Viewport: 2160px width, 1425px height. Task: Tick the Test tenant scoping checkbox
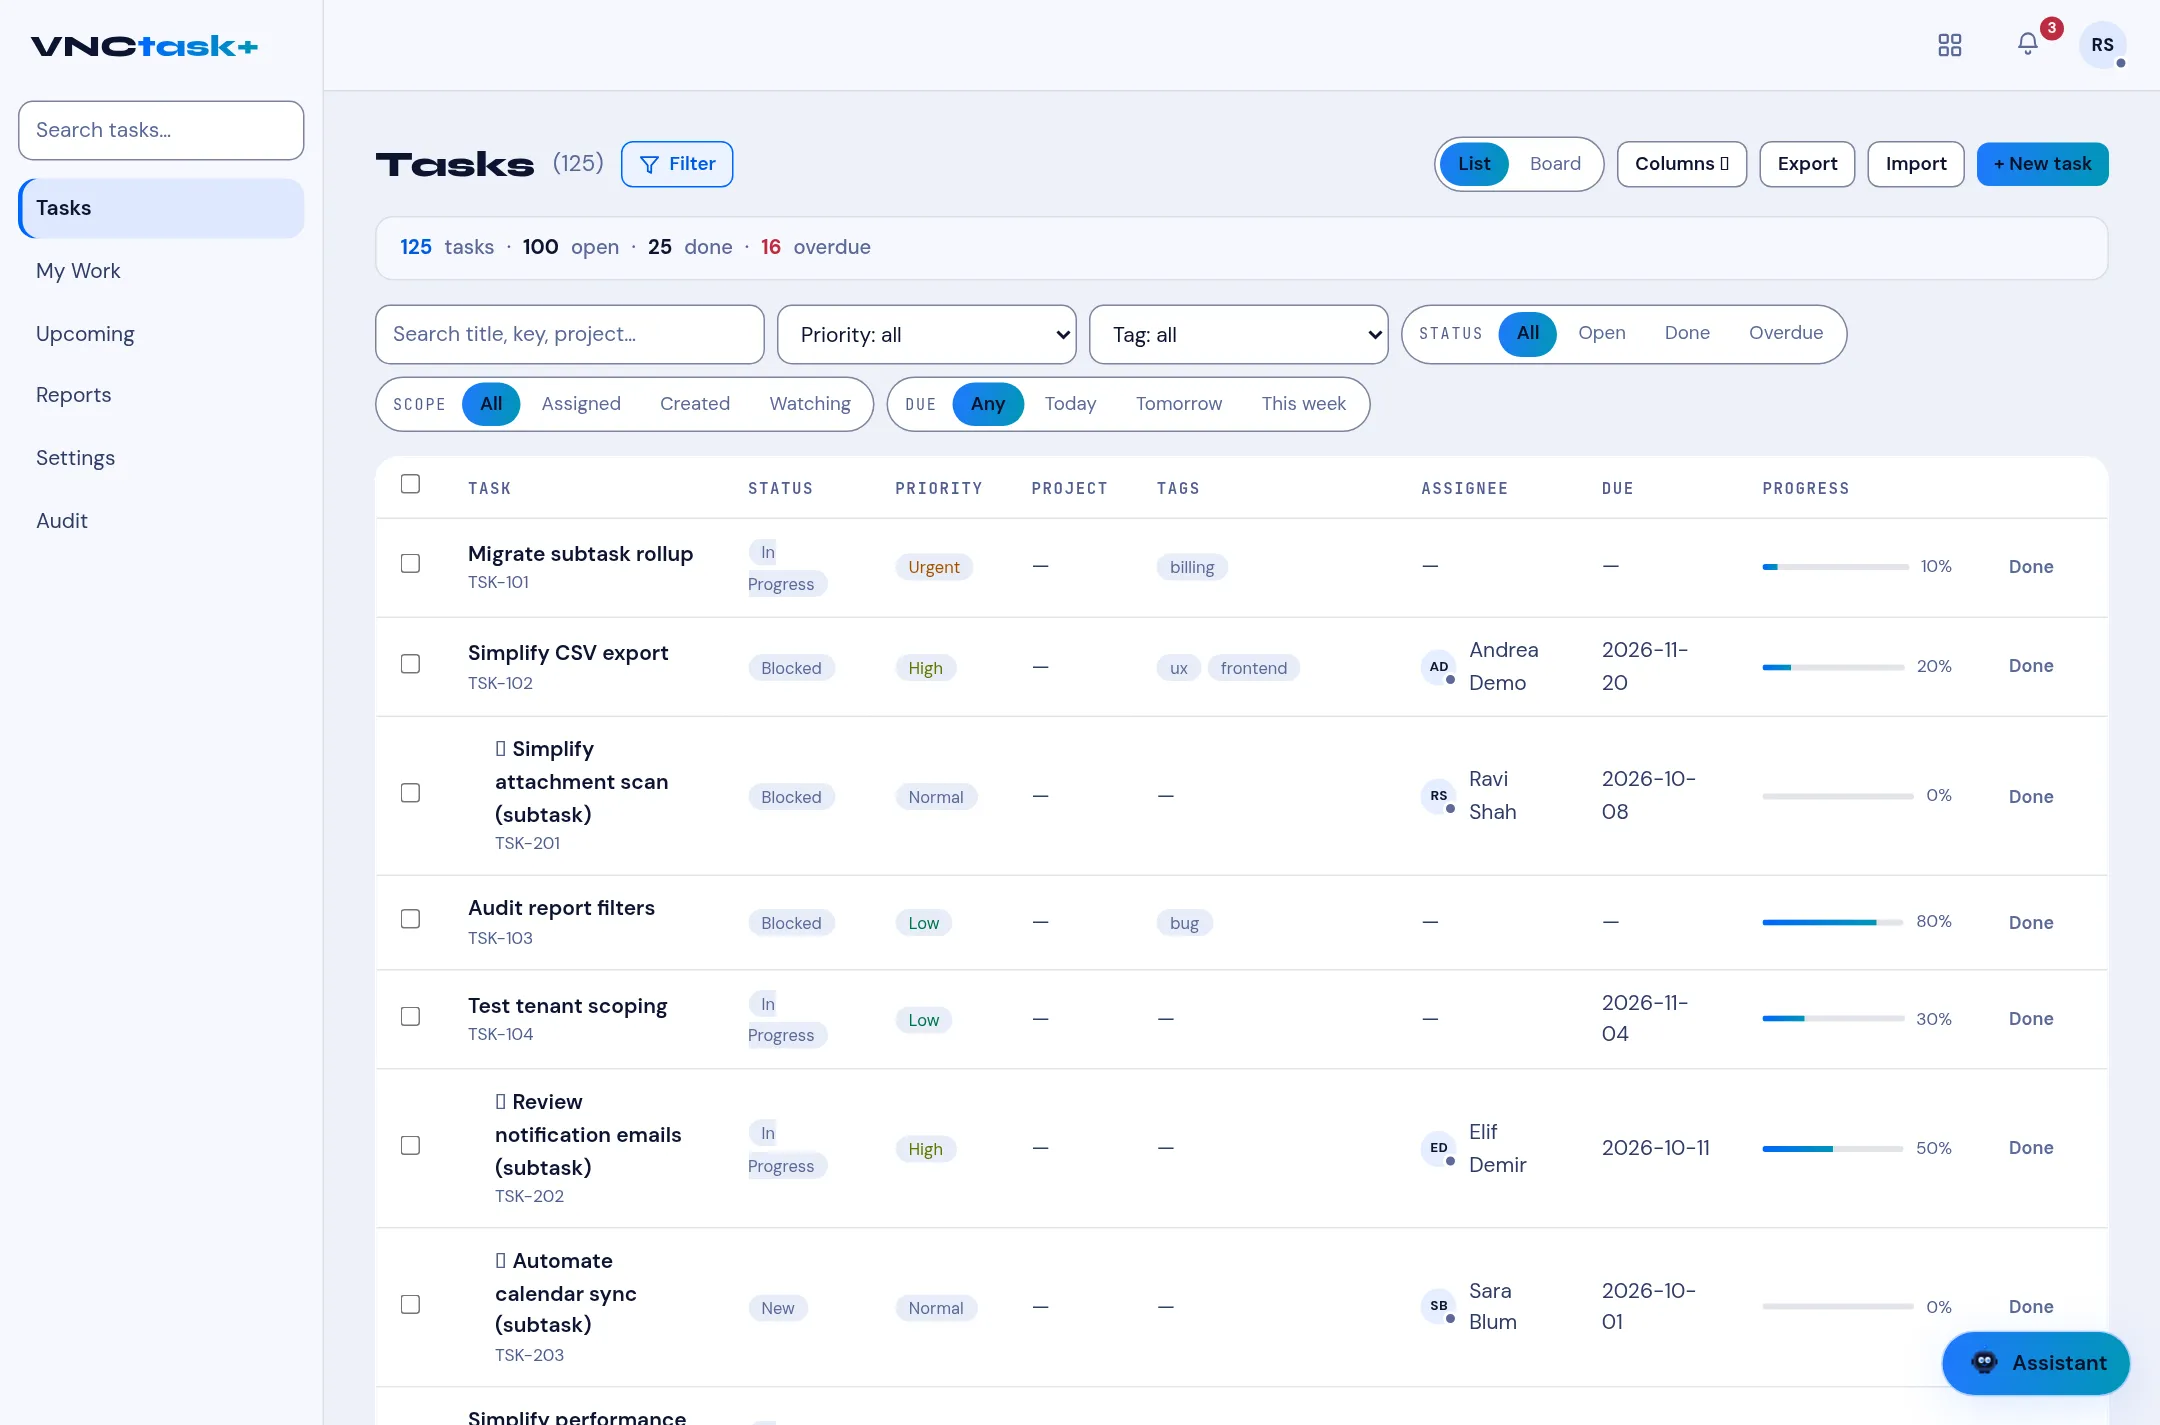[410, 1017]
